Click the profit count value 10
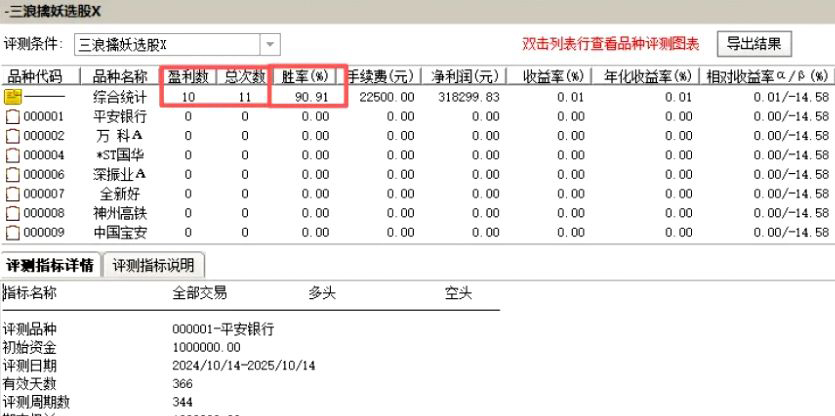The height and width of the screenshot is (416, 835). click(188, 97)
